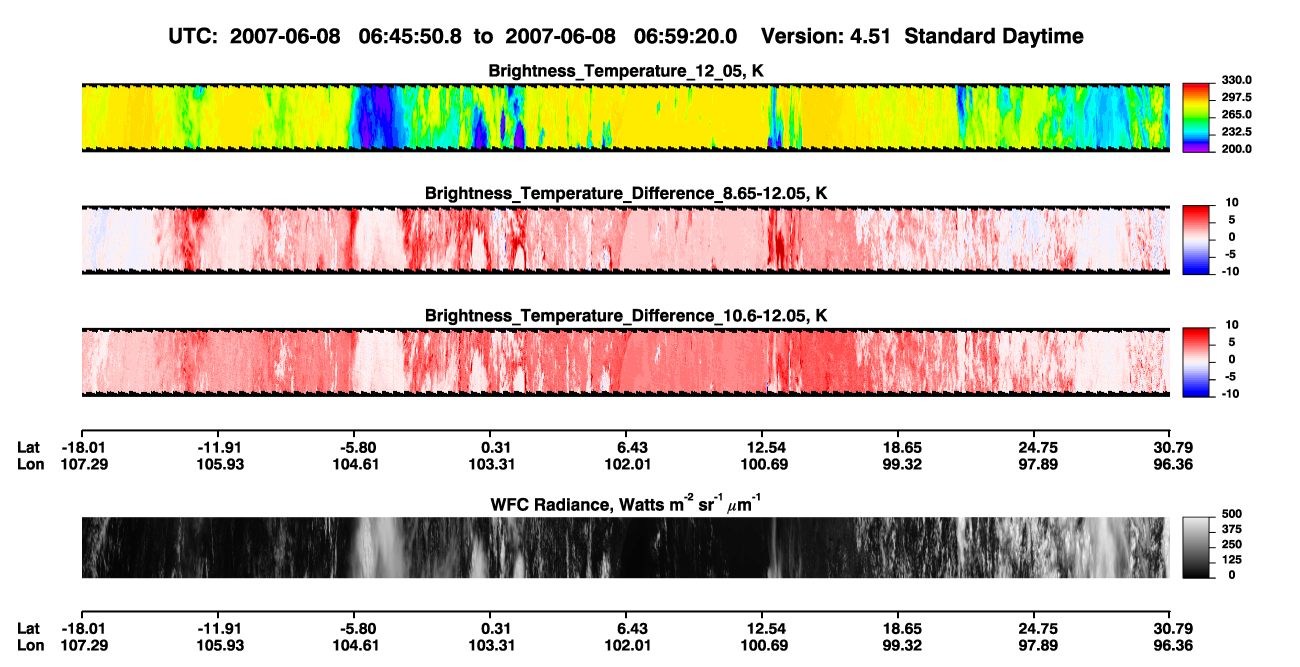
Task: Click latitude -18.01 under the 10.6-12.05 panel
Action: (x=81, y=447)
